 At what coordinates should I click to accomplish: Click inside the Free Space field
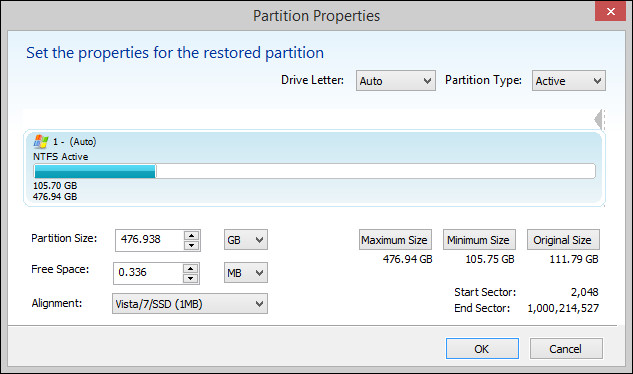148,273
